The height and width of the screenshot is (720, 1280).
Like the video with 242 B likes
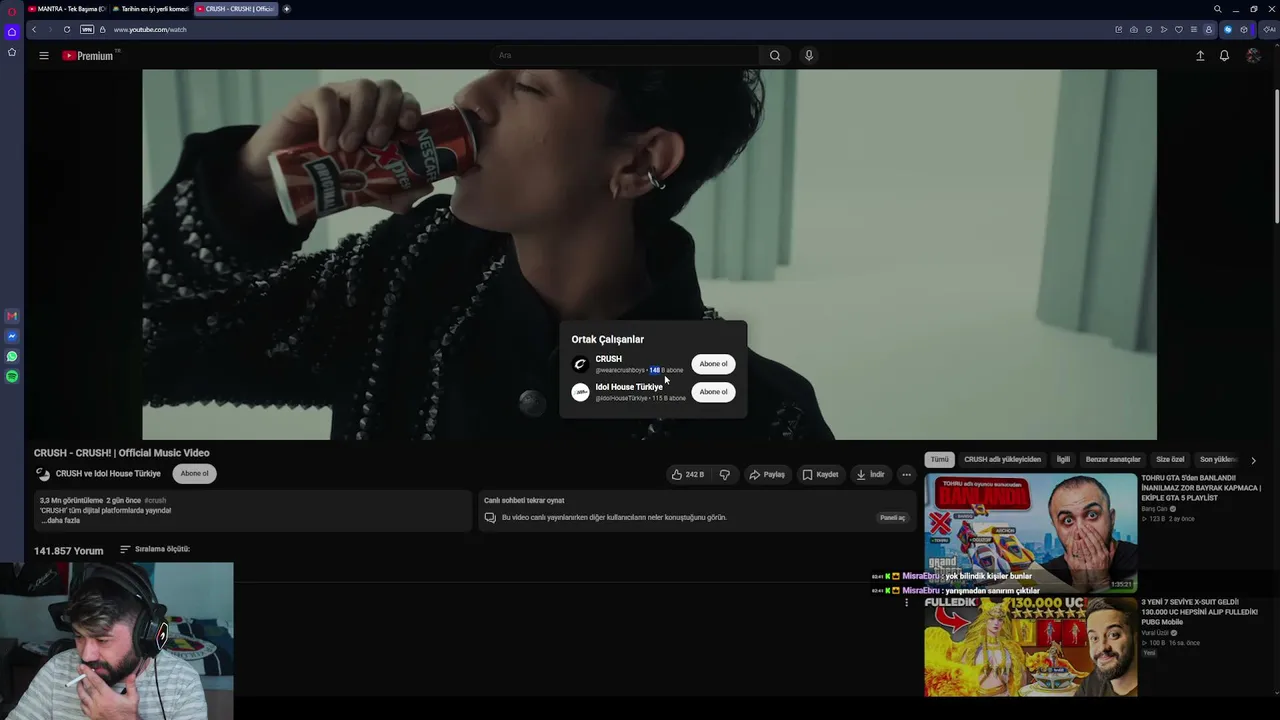click(x=688, y=474)
